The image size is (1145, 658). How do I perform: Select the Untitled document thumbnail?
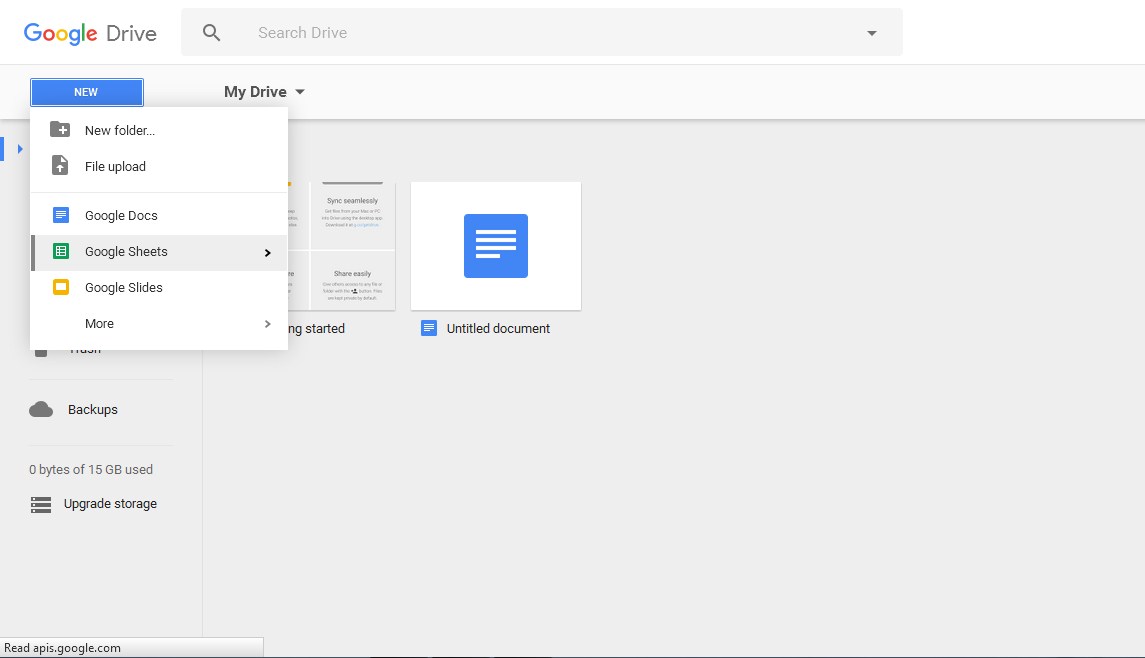pos(496,246)
